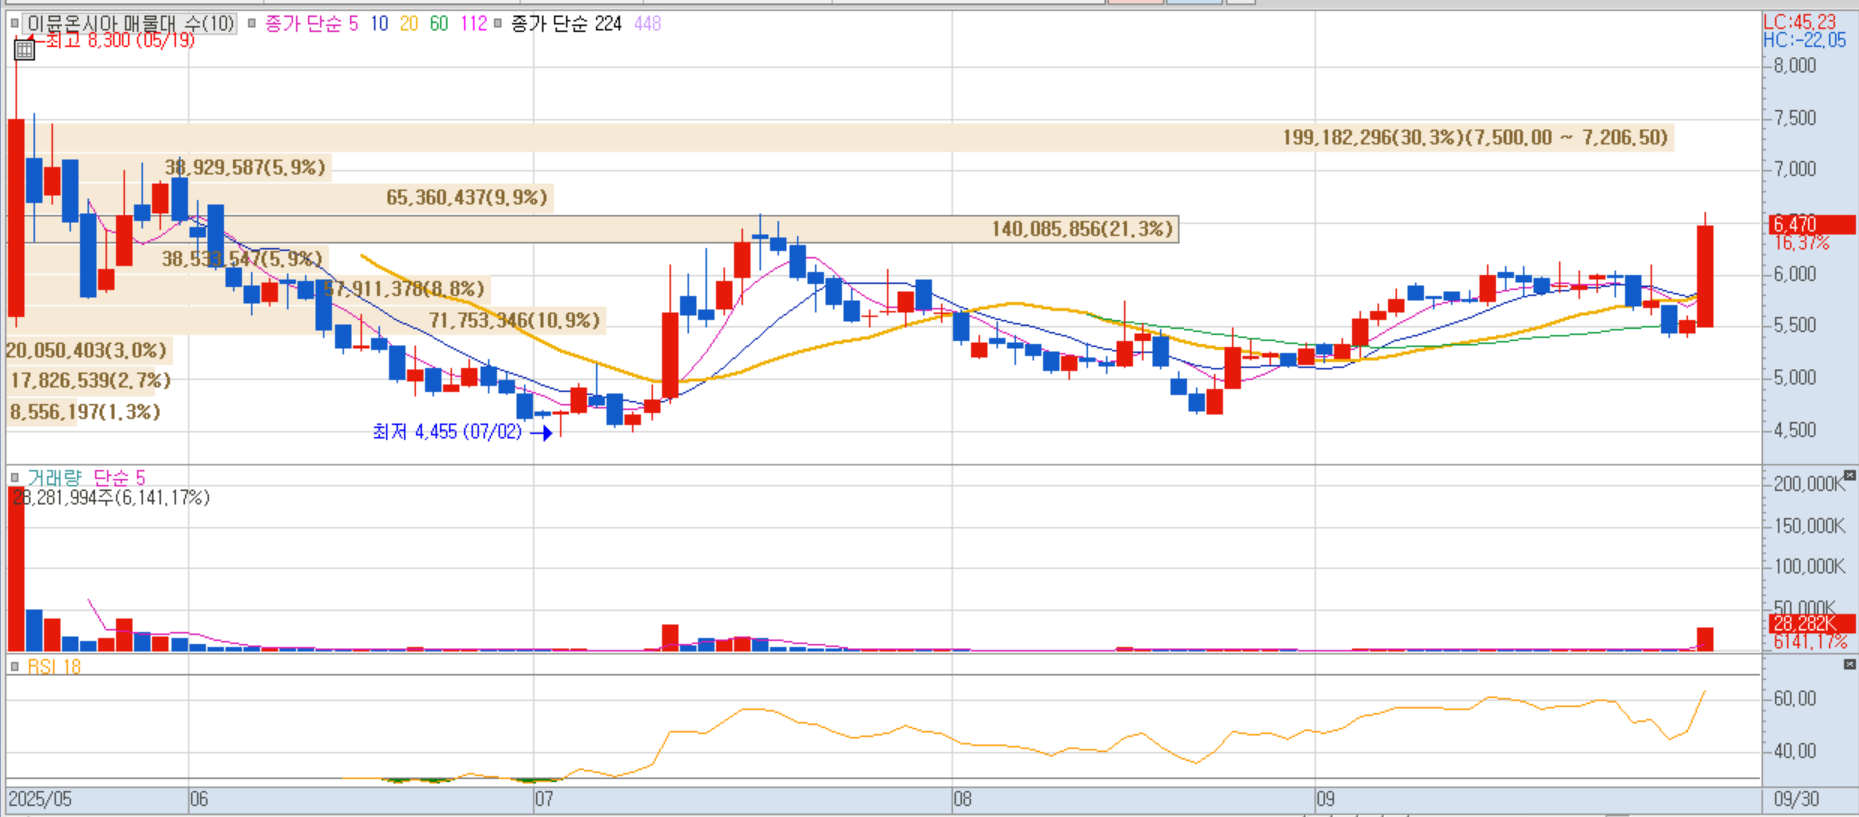Screen dimensions: 1859x817
Task: Click the 7,500 price axis label
Action: [x=1795, y=118]
